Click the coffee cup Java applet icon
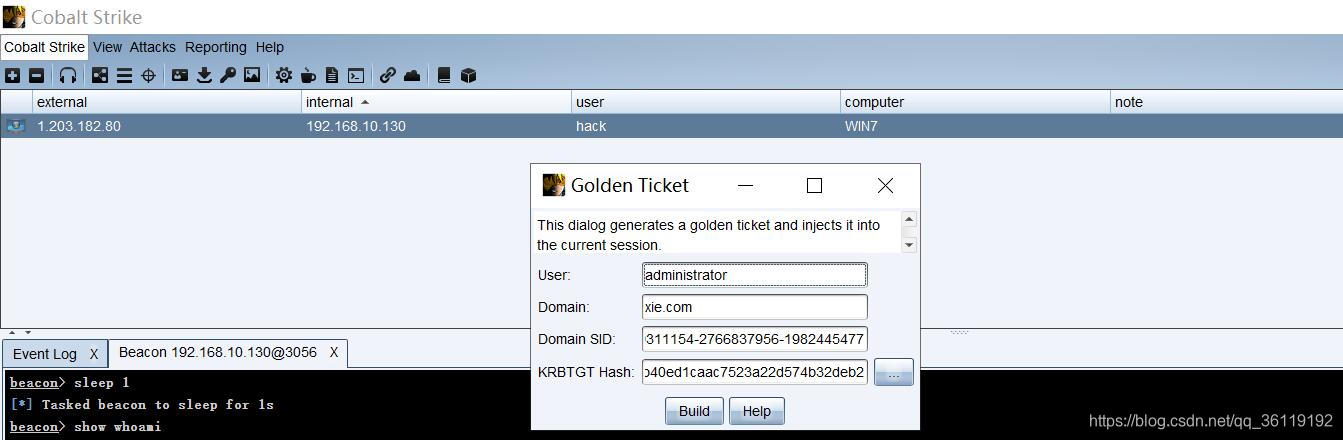This screenshot has width=1343, height=440. 308,75
